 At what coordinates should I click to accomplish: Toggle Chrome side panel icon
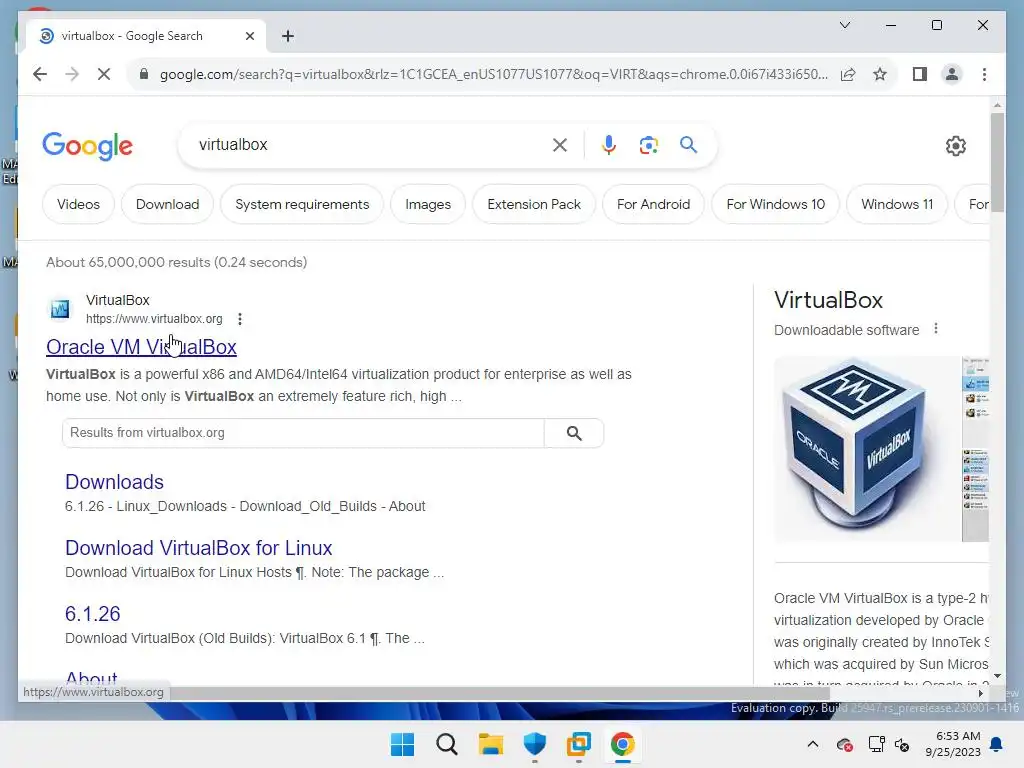pyautogui.click(x=920, y=74)
